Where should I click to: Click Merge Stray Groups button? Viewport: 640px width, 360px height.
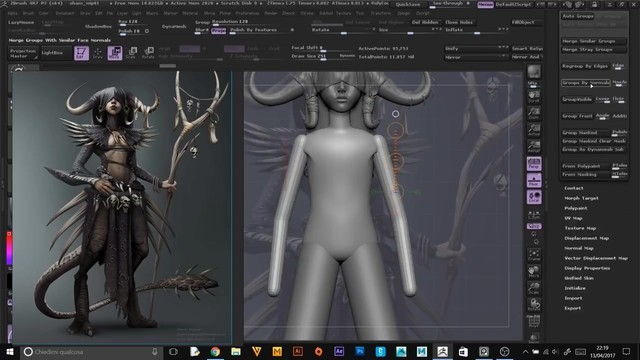(x=593, y=49)
